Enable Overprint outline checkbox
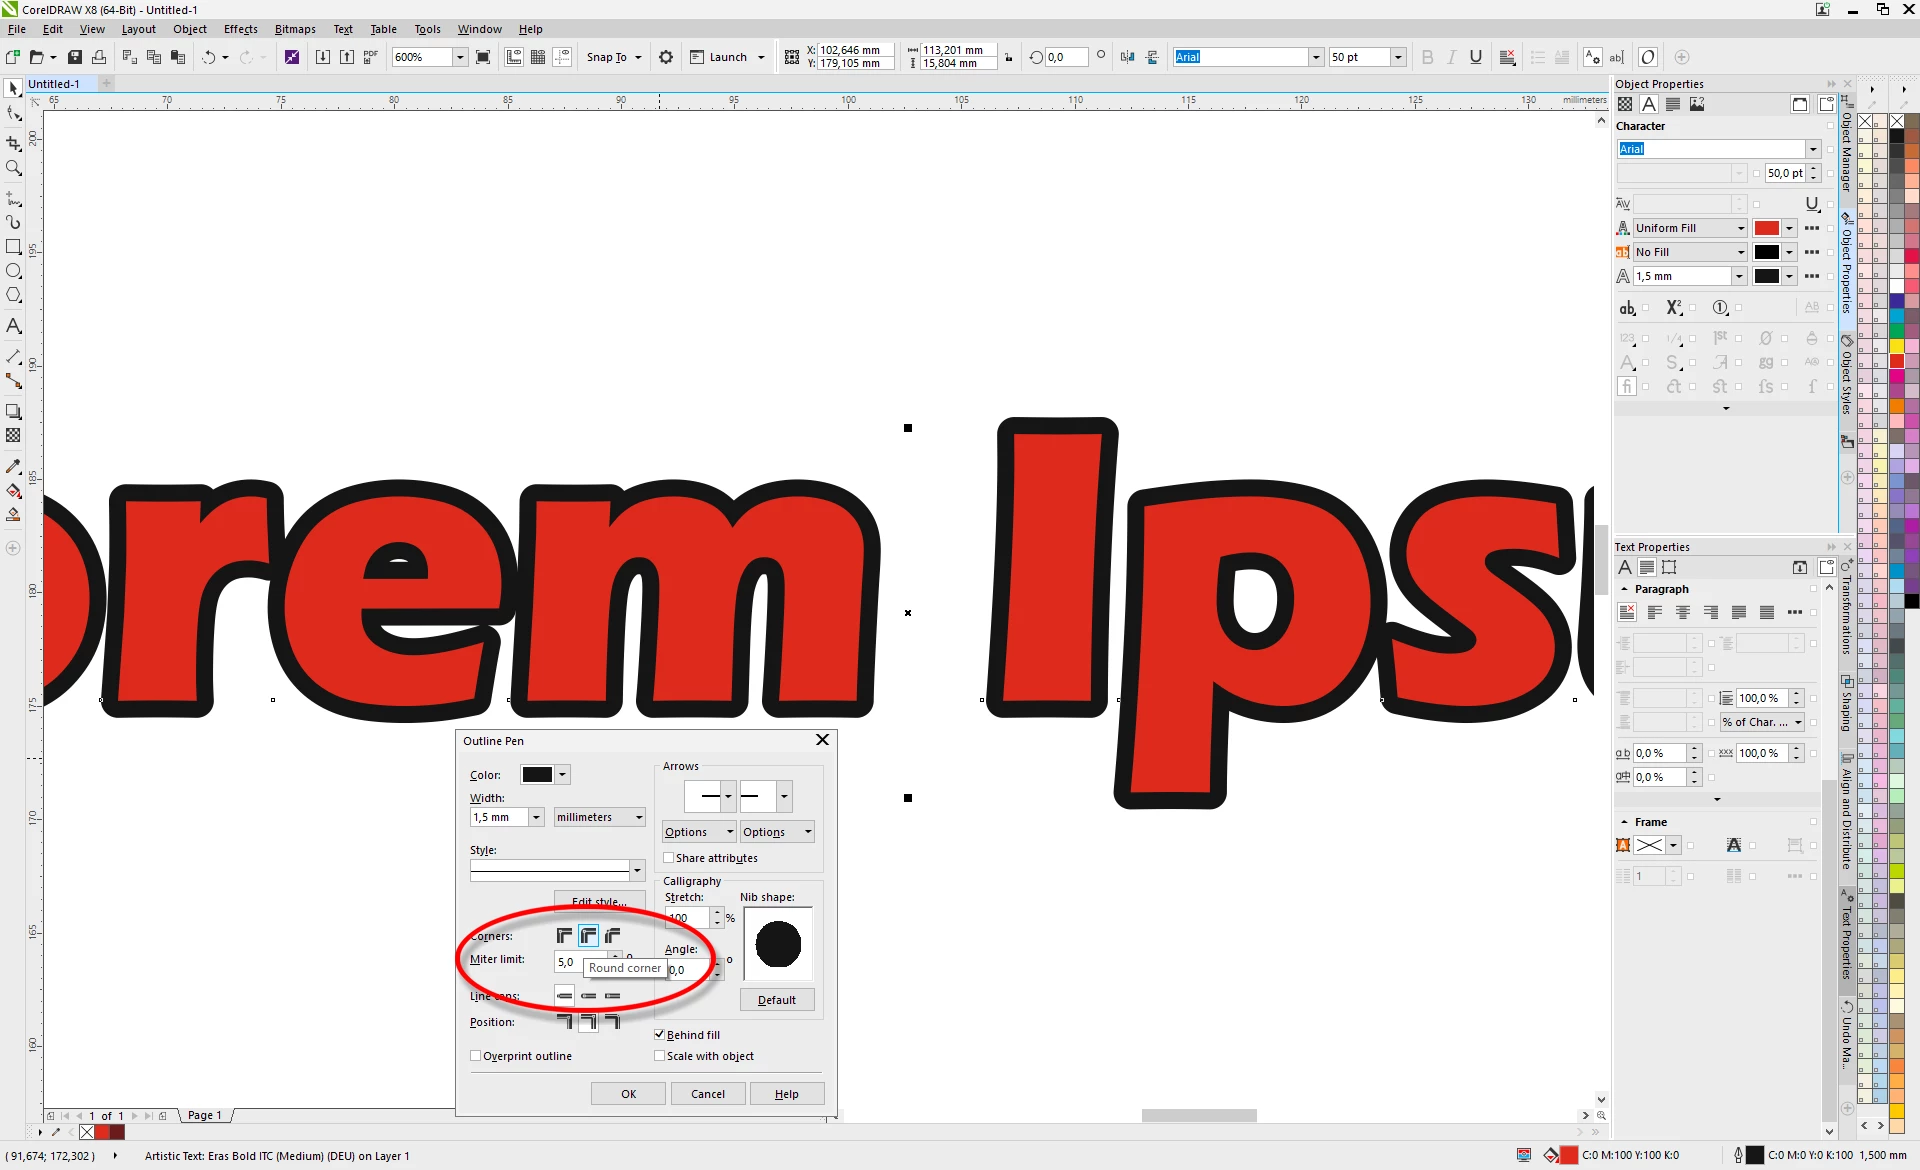The height and width of the screenshot is (1170, 1920). pyautogui.click(x=476, y=1056)
